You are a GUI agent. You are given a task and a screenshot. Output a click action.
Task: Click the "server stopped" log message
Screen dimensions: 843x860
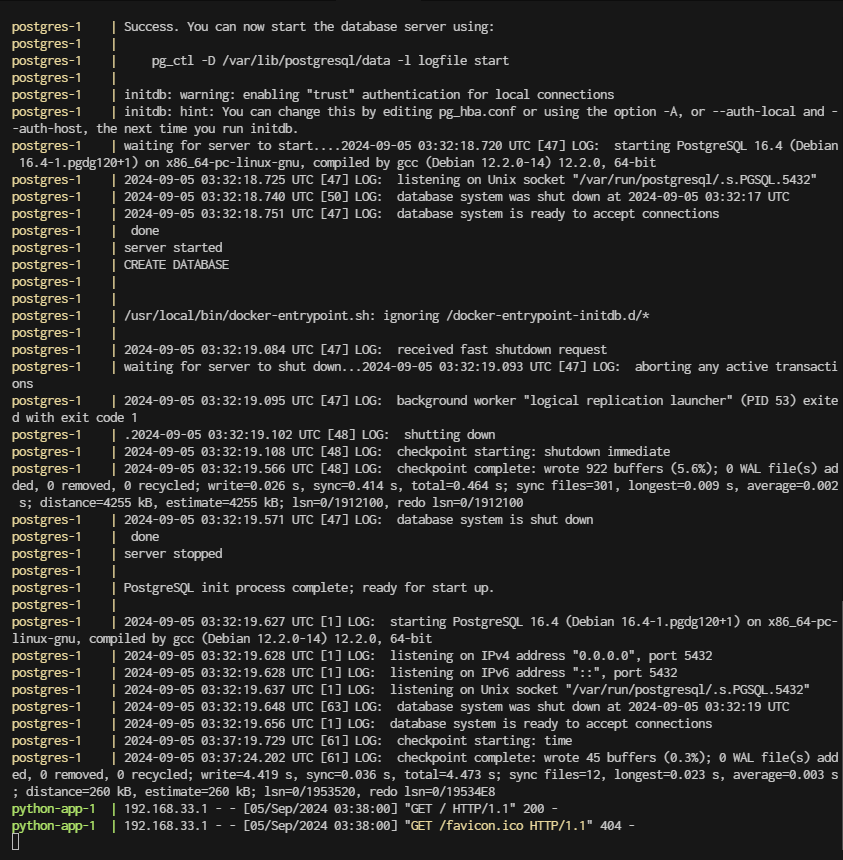[x=173, y=554]
